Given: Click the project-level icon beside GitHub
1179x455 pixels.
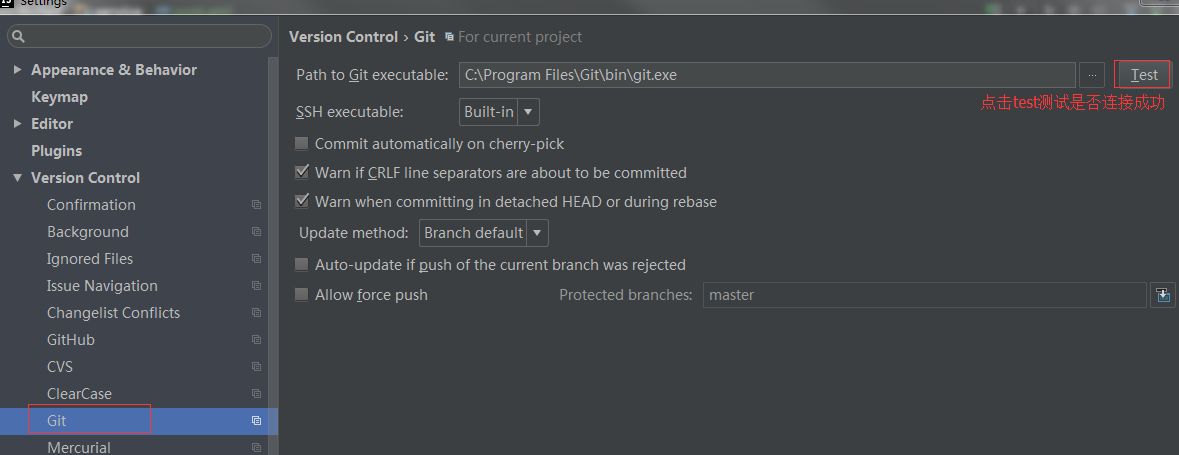Looking at the screenshot, I should [256, 340].
